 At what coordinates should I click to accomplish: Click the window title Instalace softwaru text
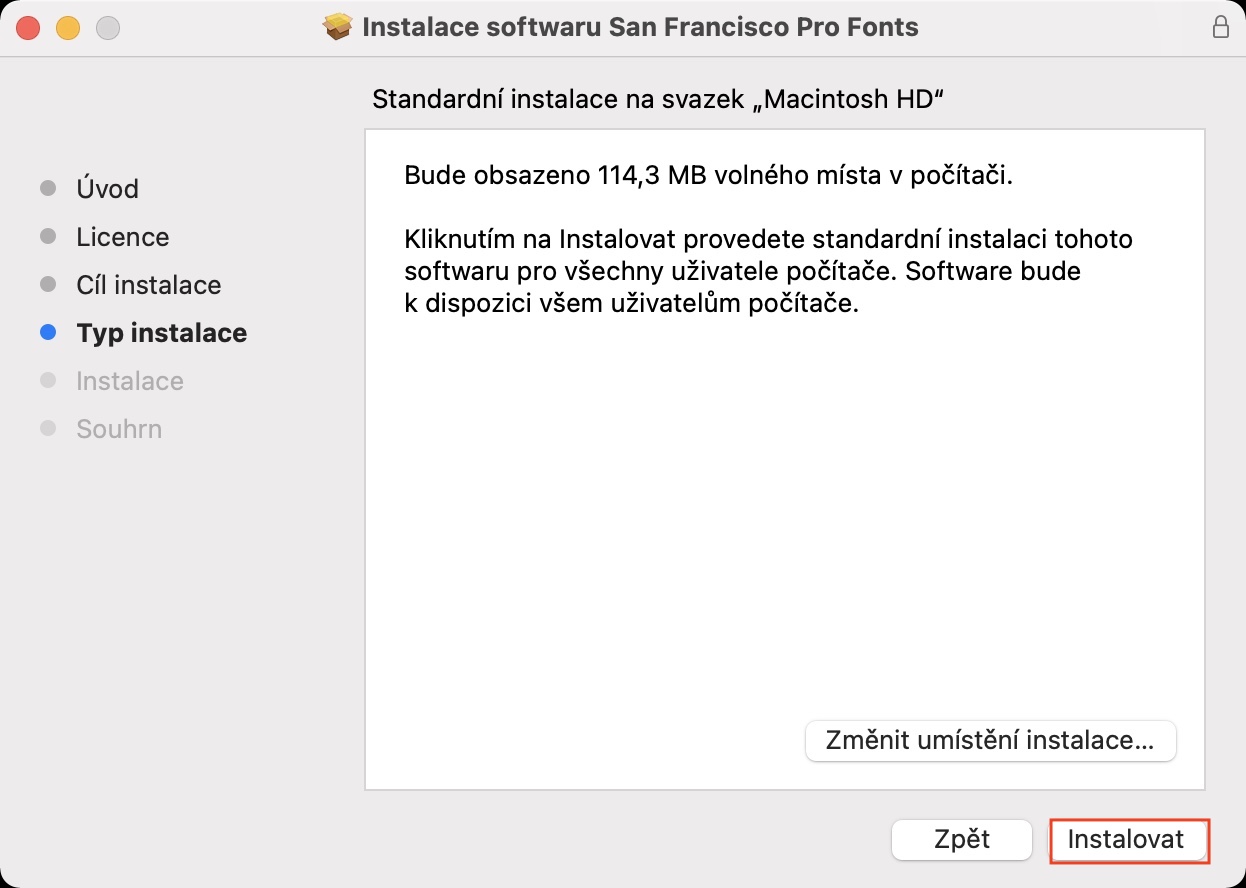[640, 27]
